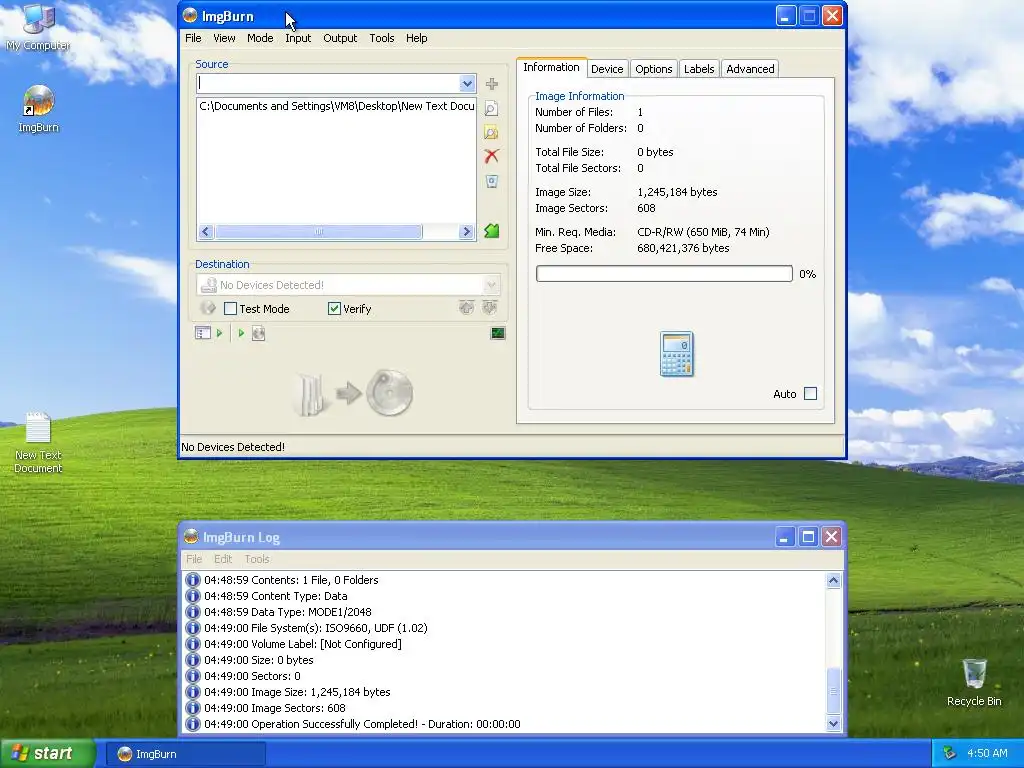This screenshot has height=768, width=1024.
Task: Open the ImgBurn desktop shortcut icon
Action: pyautogui.click(x=39, y=109)
